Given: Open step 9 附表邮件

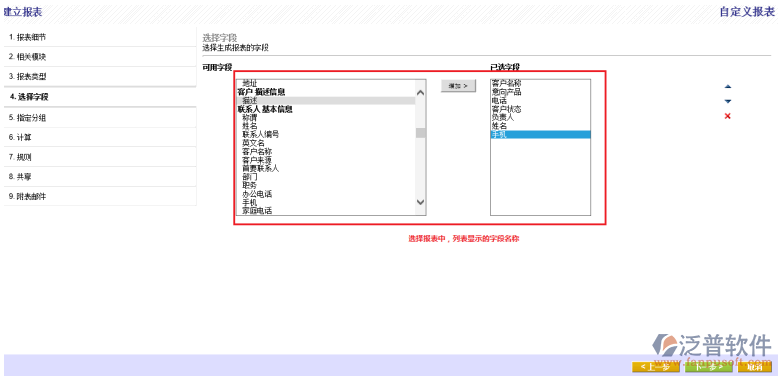Looking at the screenshot, I should click(x=100, y=196).
